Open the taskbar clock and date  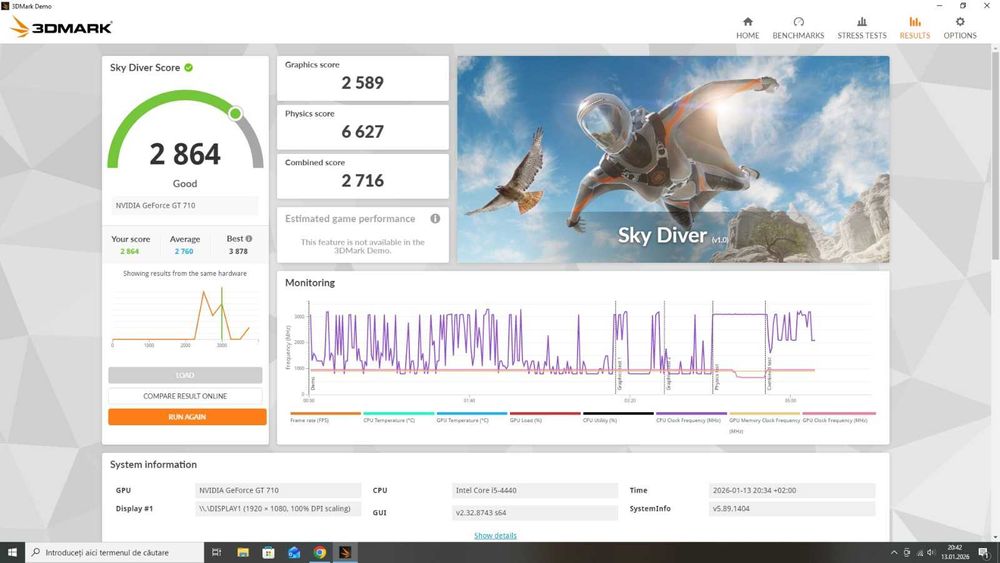[x=955, y=552]
